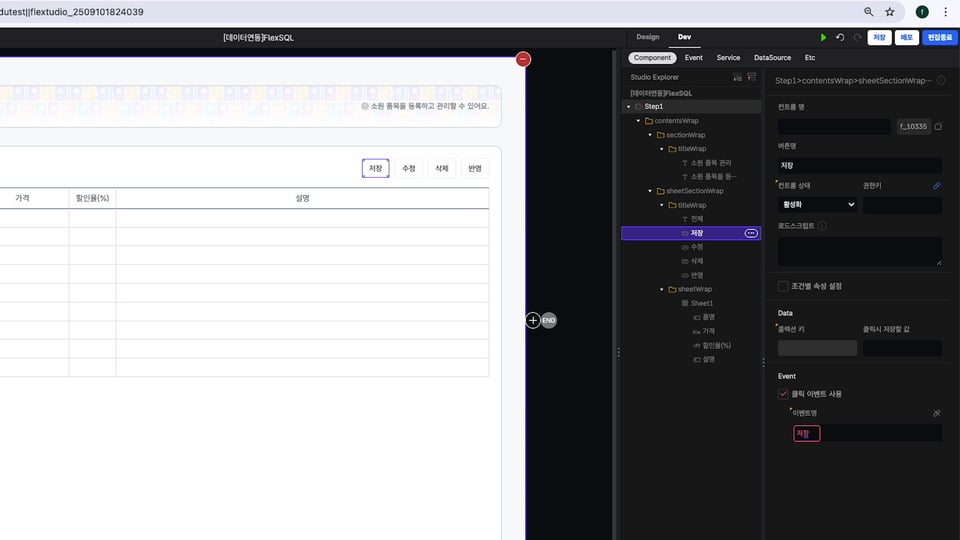Open the info icon beside the breadcrumb path
The width and height of the screenshot is (960, 540).
tap(940, 80)
